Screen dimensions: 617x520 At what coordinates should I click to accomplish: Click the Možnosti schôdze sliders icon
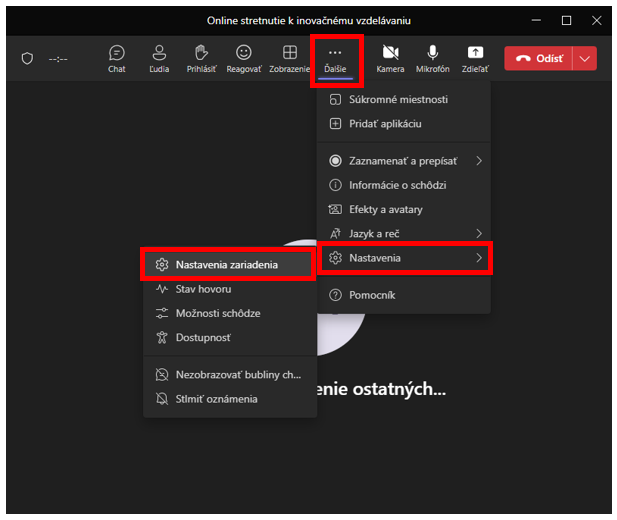[162, 313]
